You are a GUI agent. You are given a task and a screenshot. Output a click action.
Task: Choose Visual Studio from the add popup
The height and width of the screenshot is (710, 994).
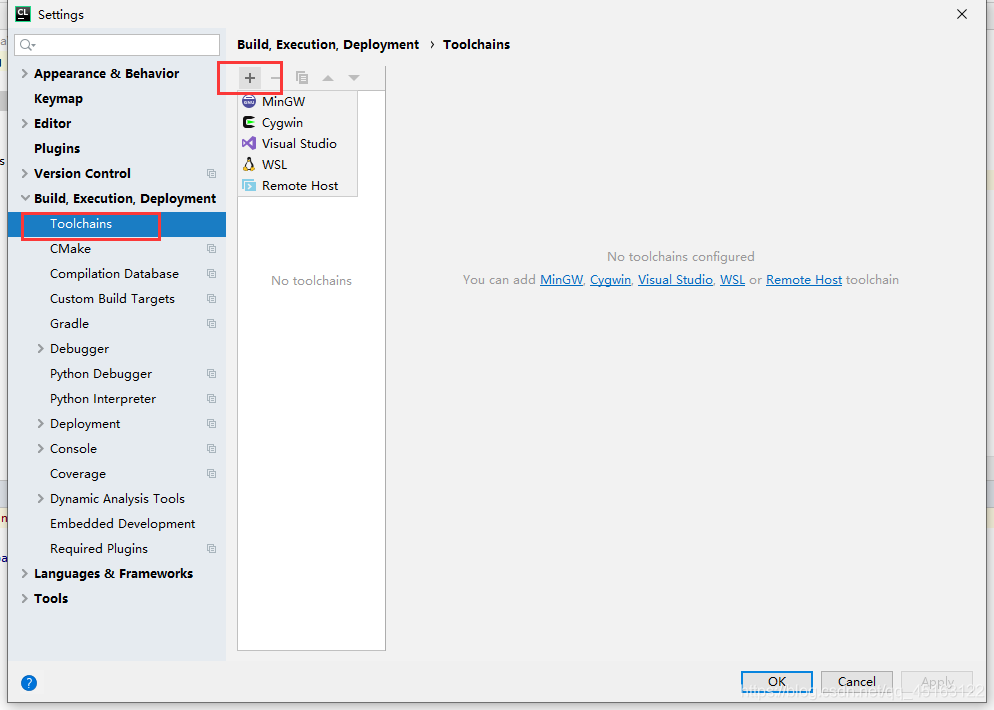tap(297, 143)
